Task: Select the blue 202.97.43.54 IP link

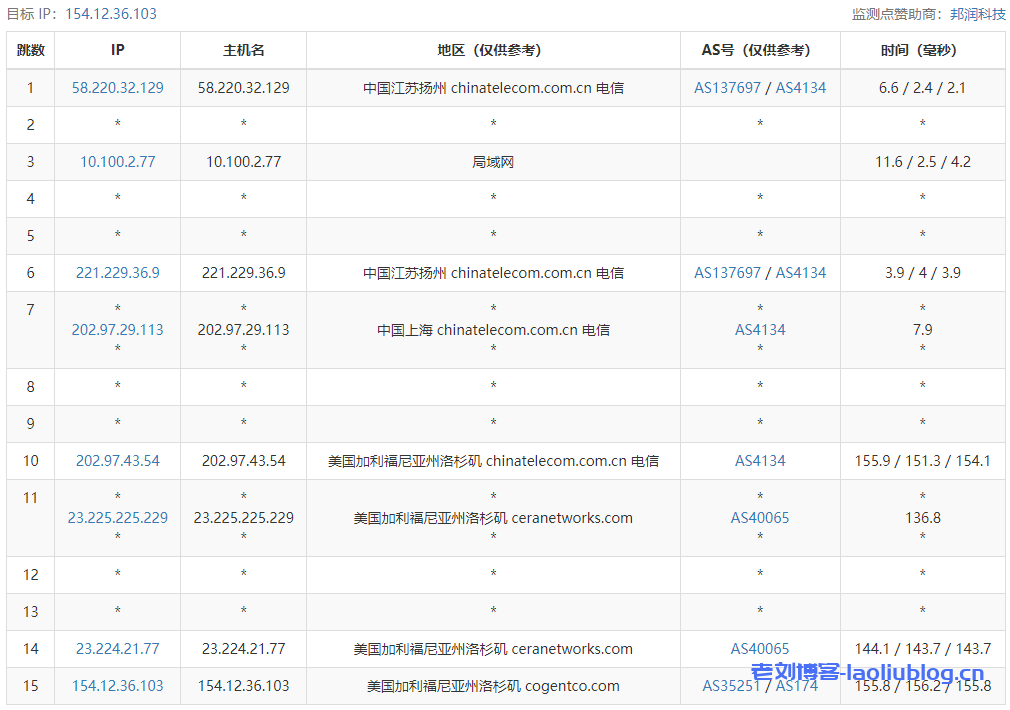Action: 118,461
